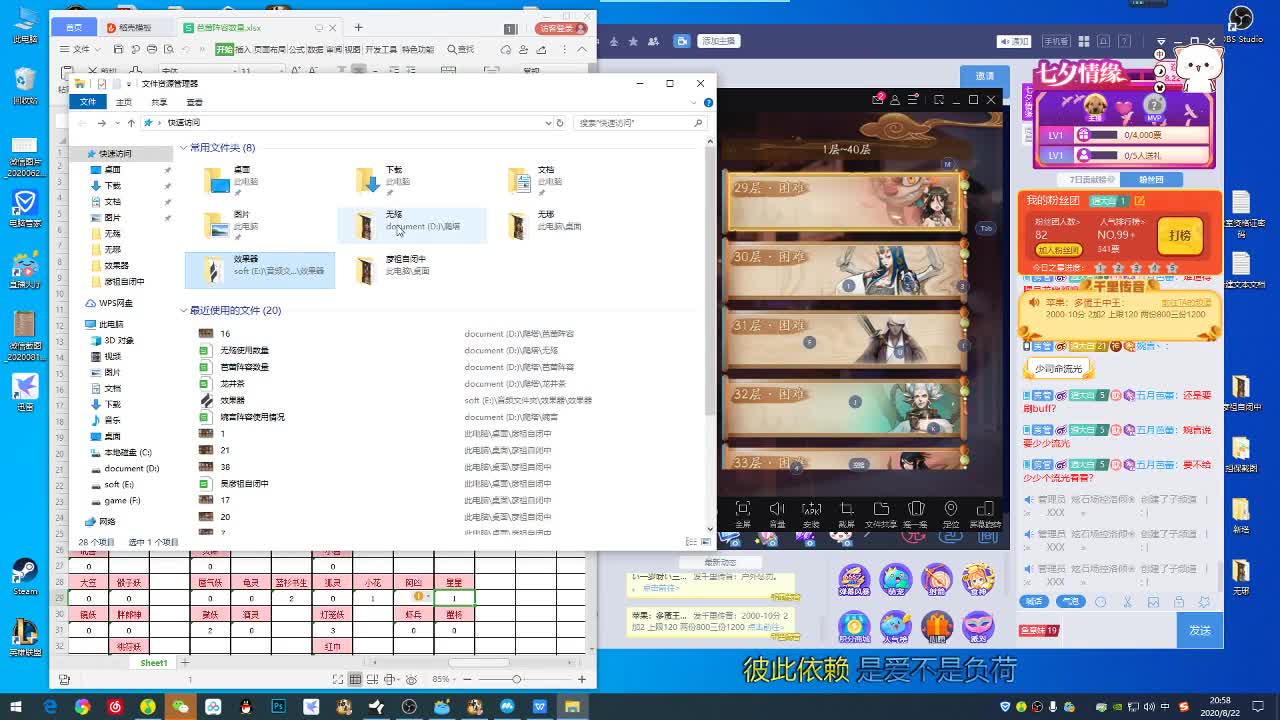1280x720 pixels.
Task: Click the 摇一摇 shake icon in emulator toolbar
Action: coord(915,514)
